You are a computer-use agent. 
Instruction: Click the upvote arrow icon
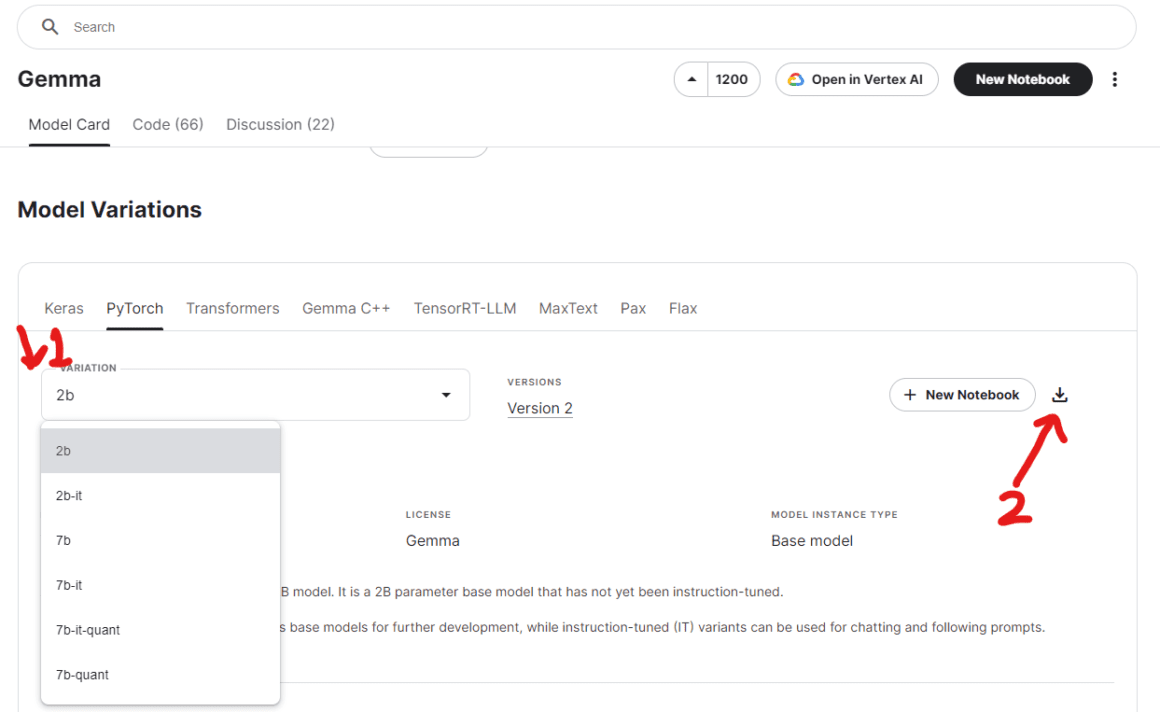pos(691,79)
